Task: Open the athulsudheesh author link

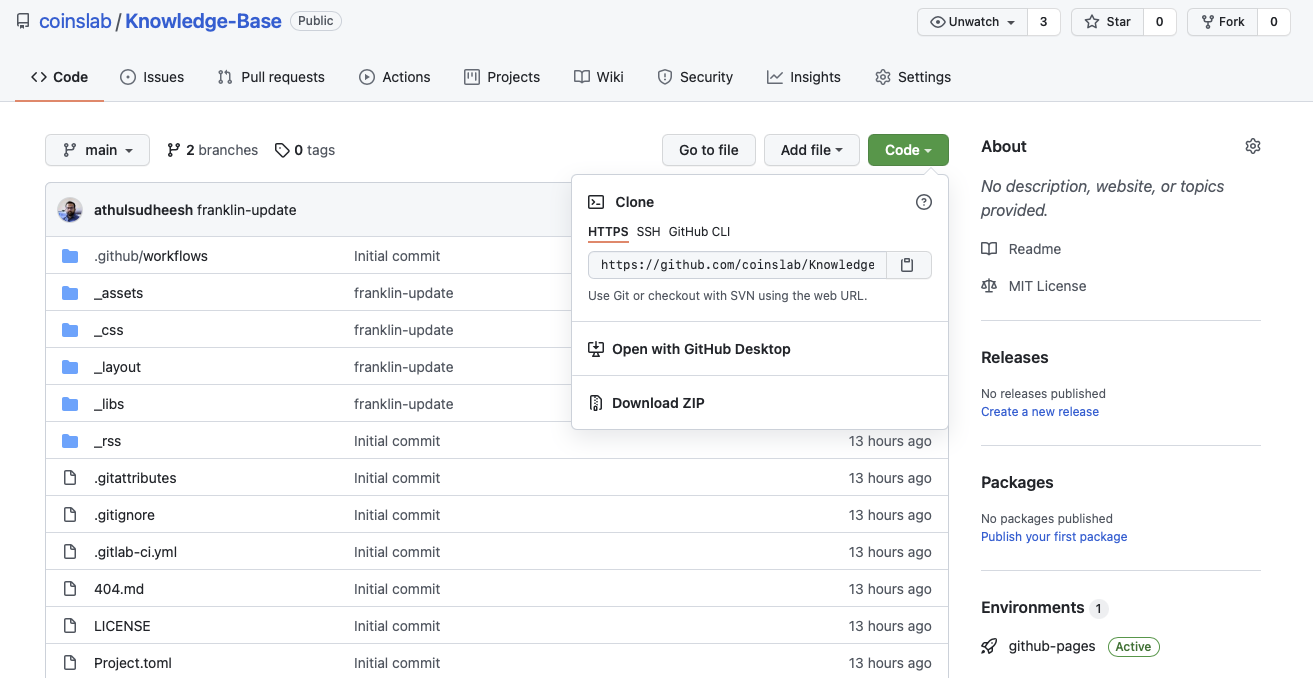Action: (x=144, y=210)
